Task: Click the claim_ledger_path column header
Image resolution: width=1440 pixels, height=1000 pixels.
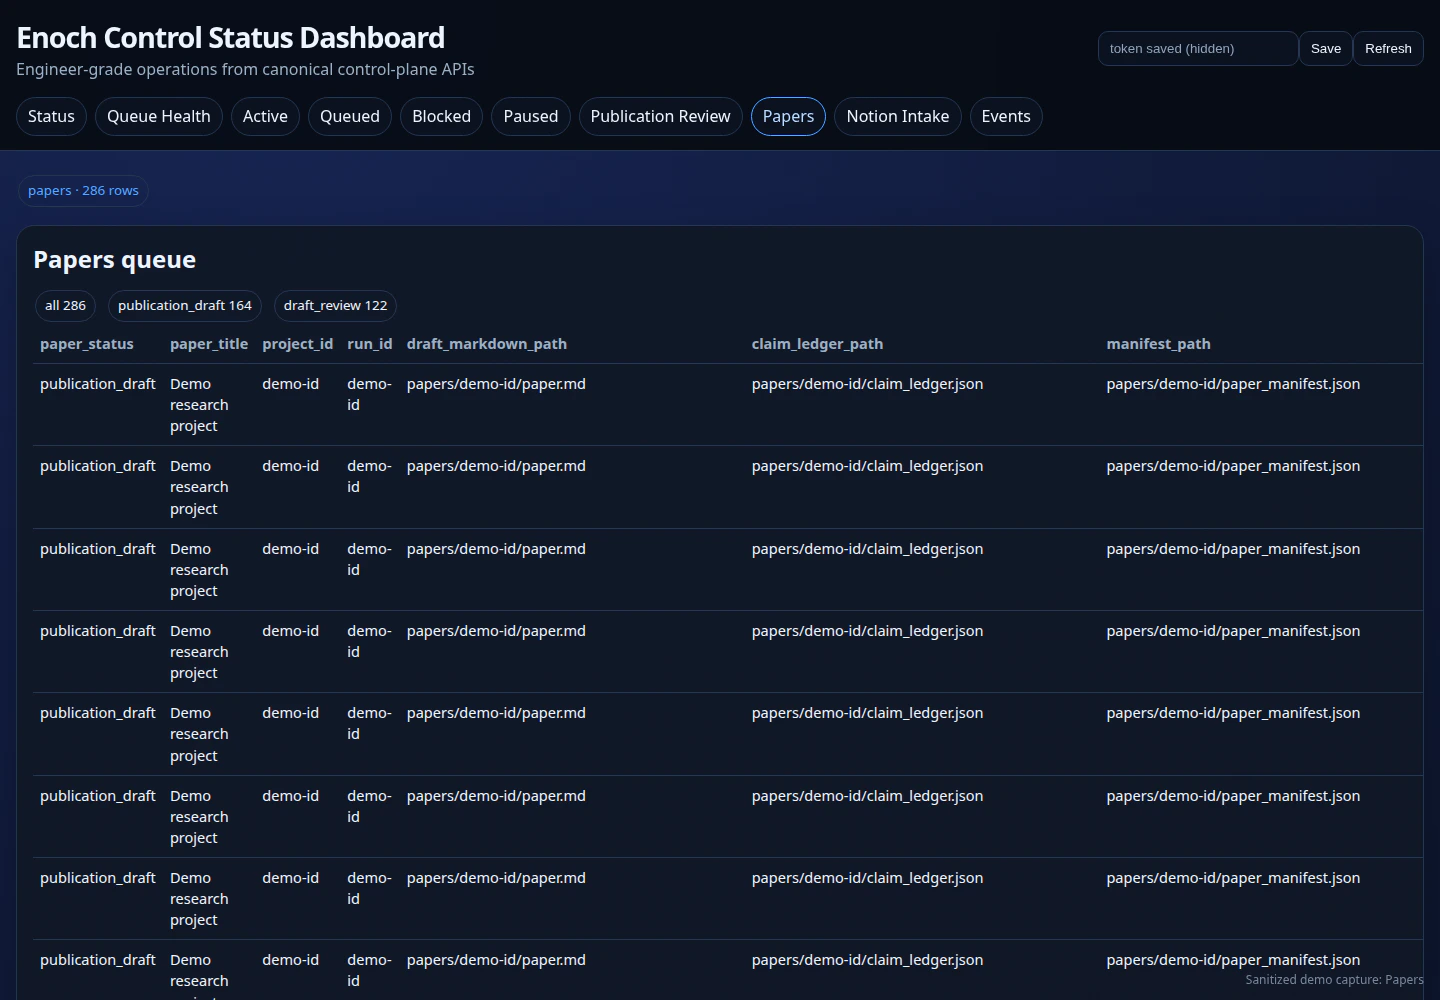Action: tap(818, 344)
